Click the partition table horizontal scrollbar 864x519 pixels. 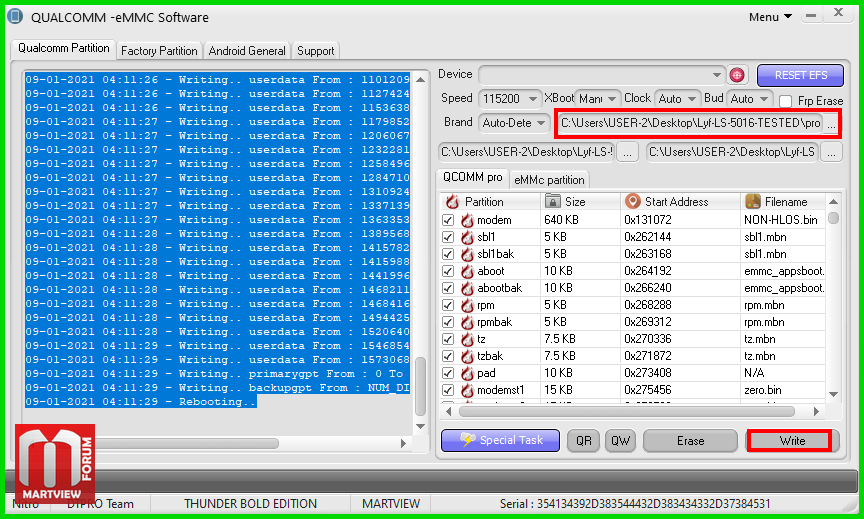coord(627,412)
